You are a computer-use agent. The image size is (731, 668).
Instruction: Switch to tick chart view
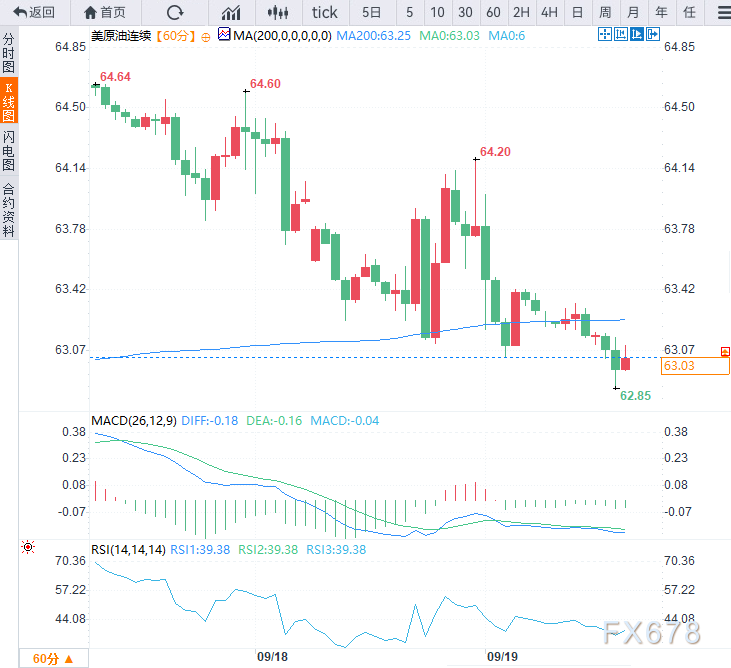[325, 13]
